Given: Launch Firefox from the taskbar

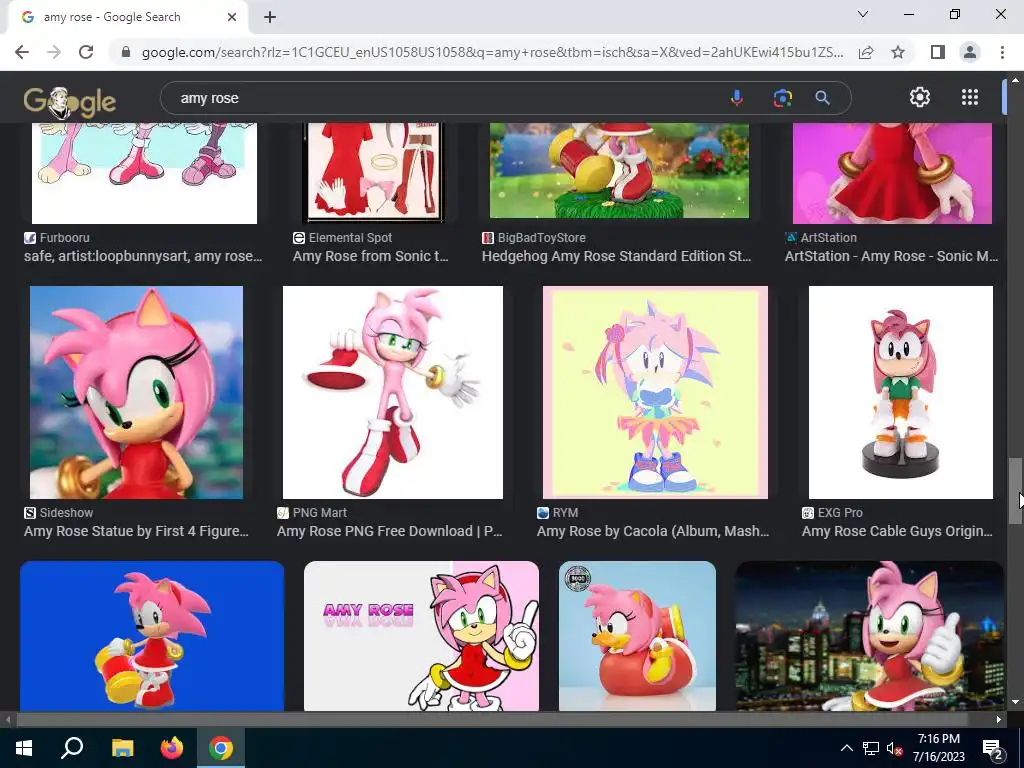Looking at the screenshot, I should pyautogui.click(x=171, y=748).
